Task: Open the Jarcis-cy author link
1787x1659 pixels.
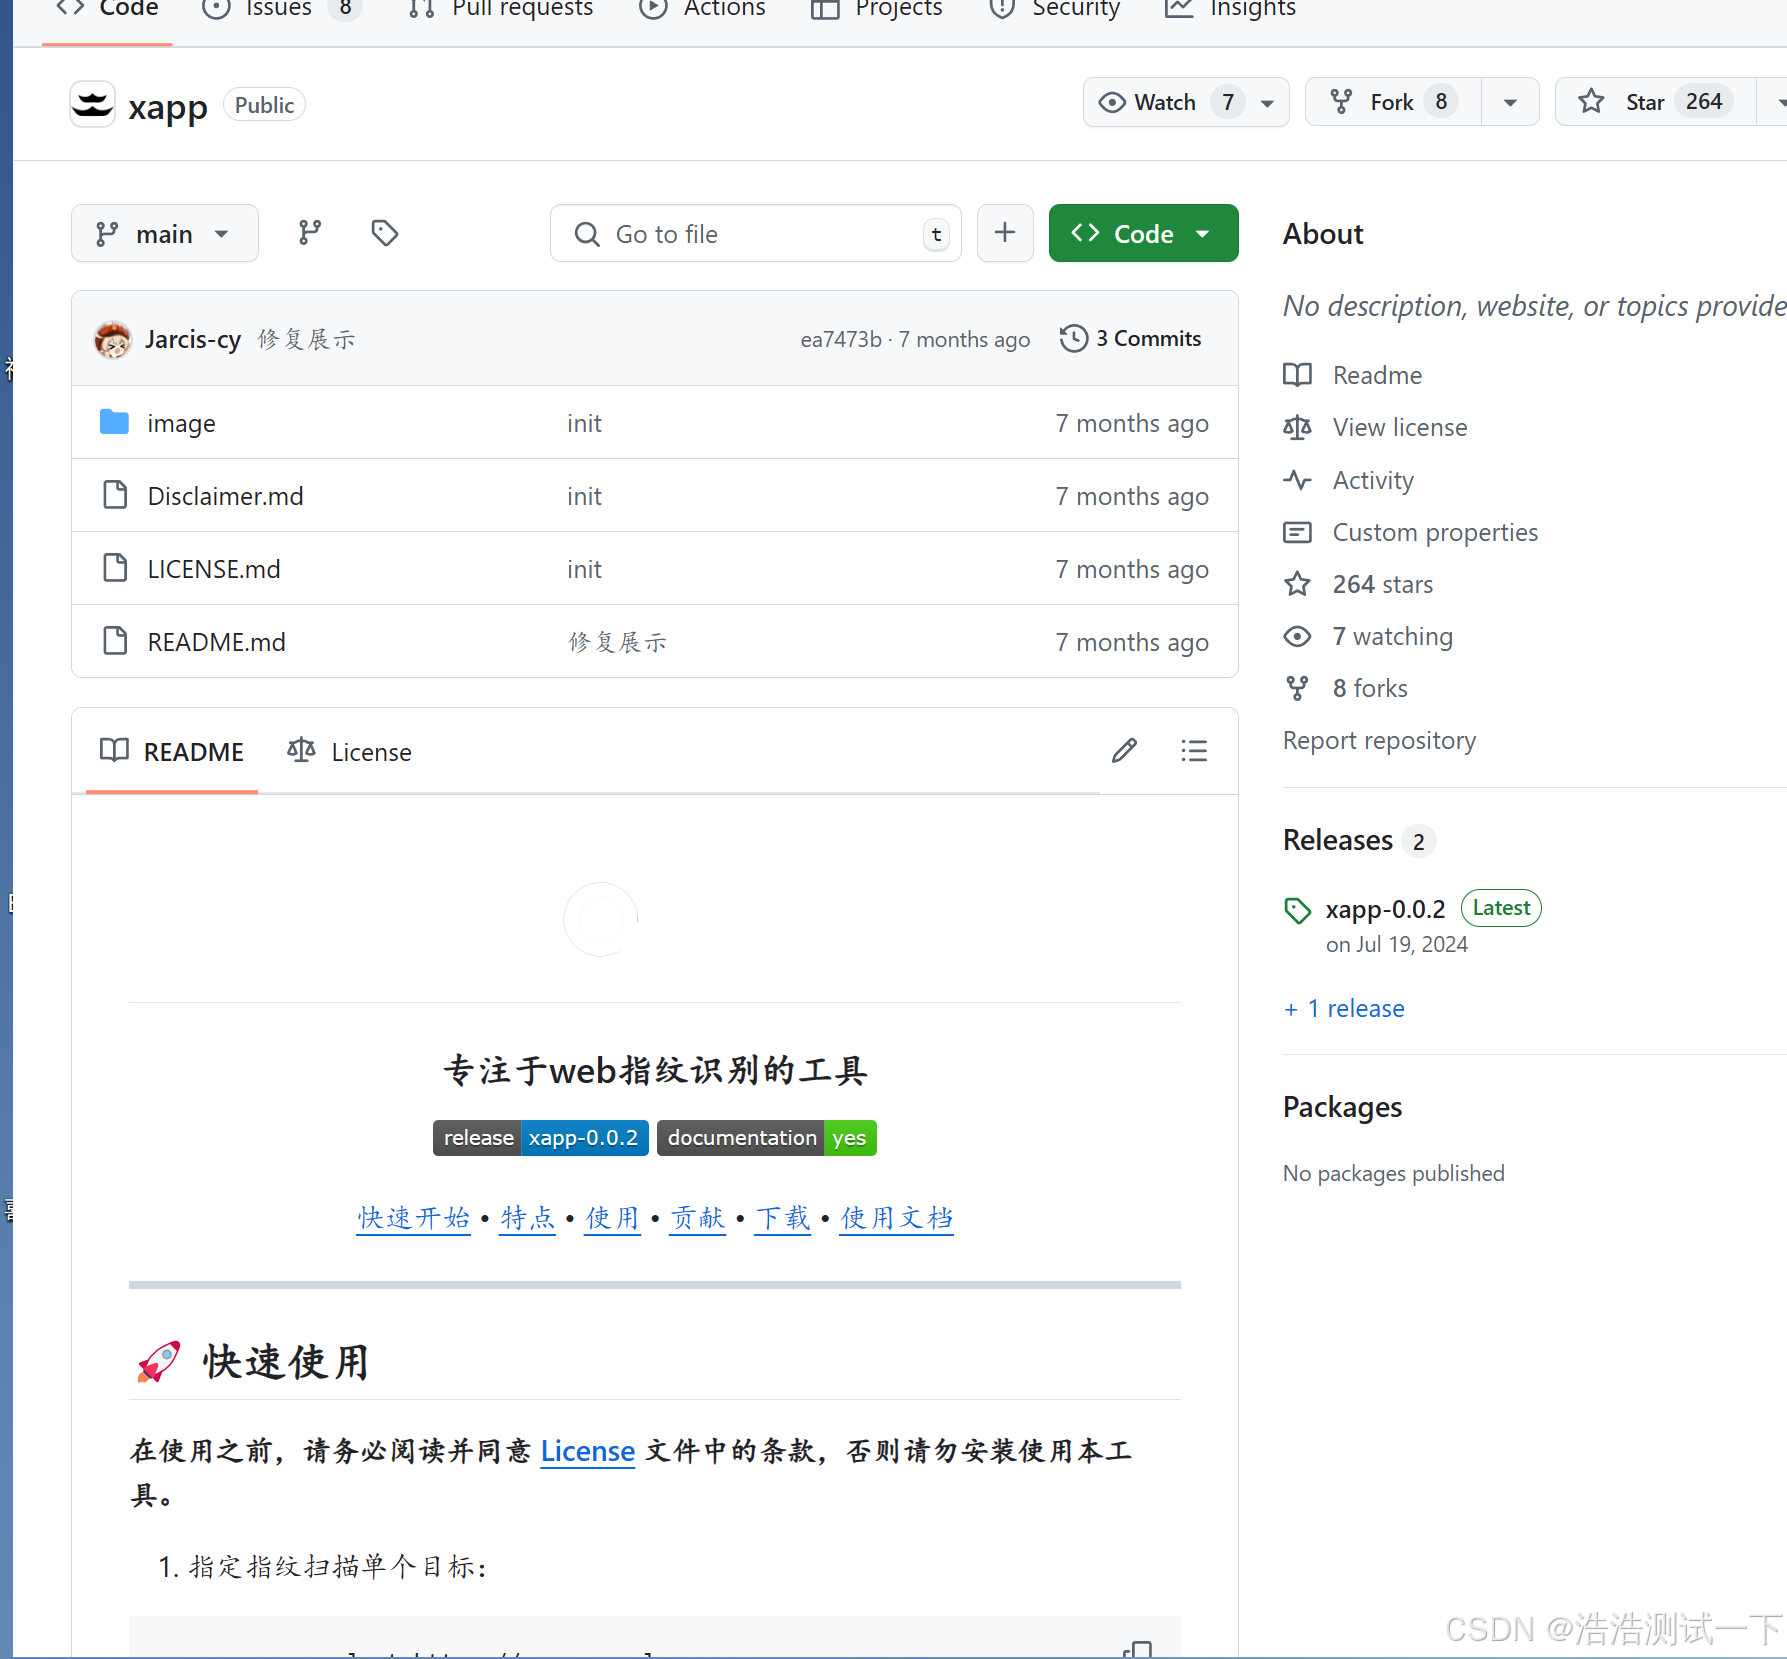Action: (x=193, y=340)
